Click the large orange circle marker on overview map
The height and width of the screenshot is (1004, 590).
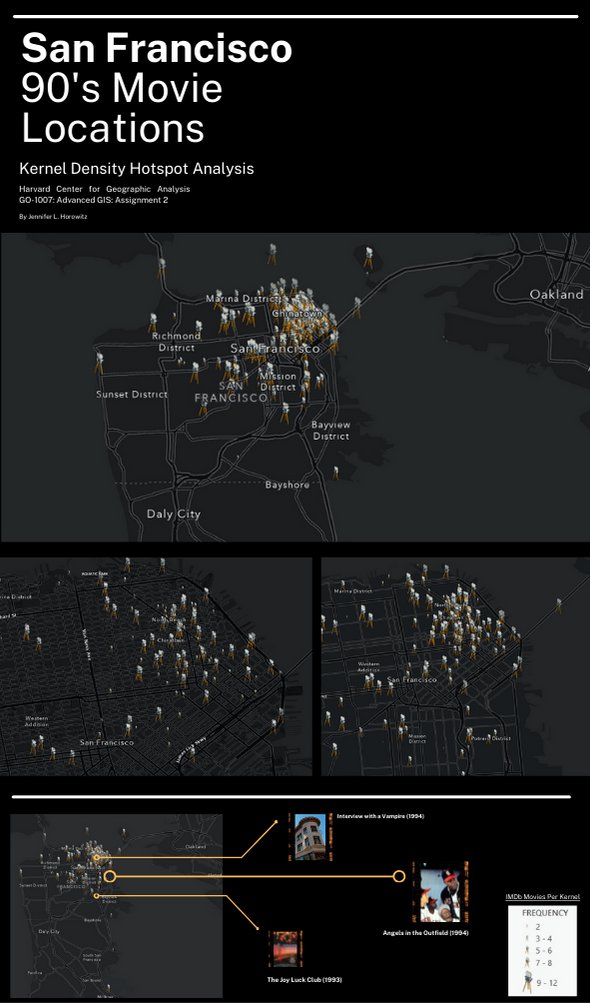point(110,876)
